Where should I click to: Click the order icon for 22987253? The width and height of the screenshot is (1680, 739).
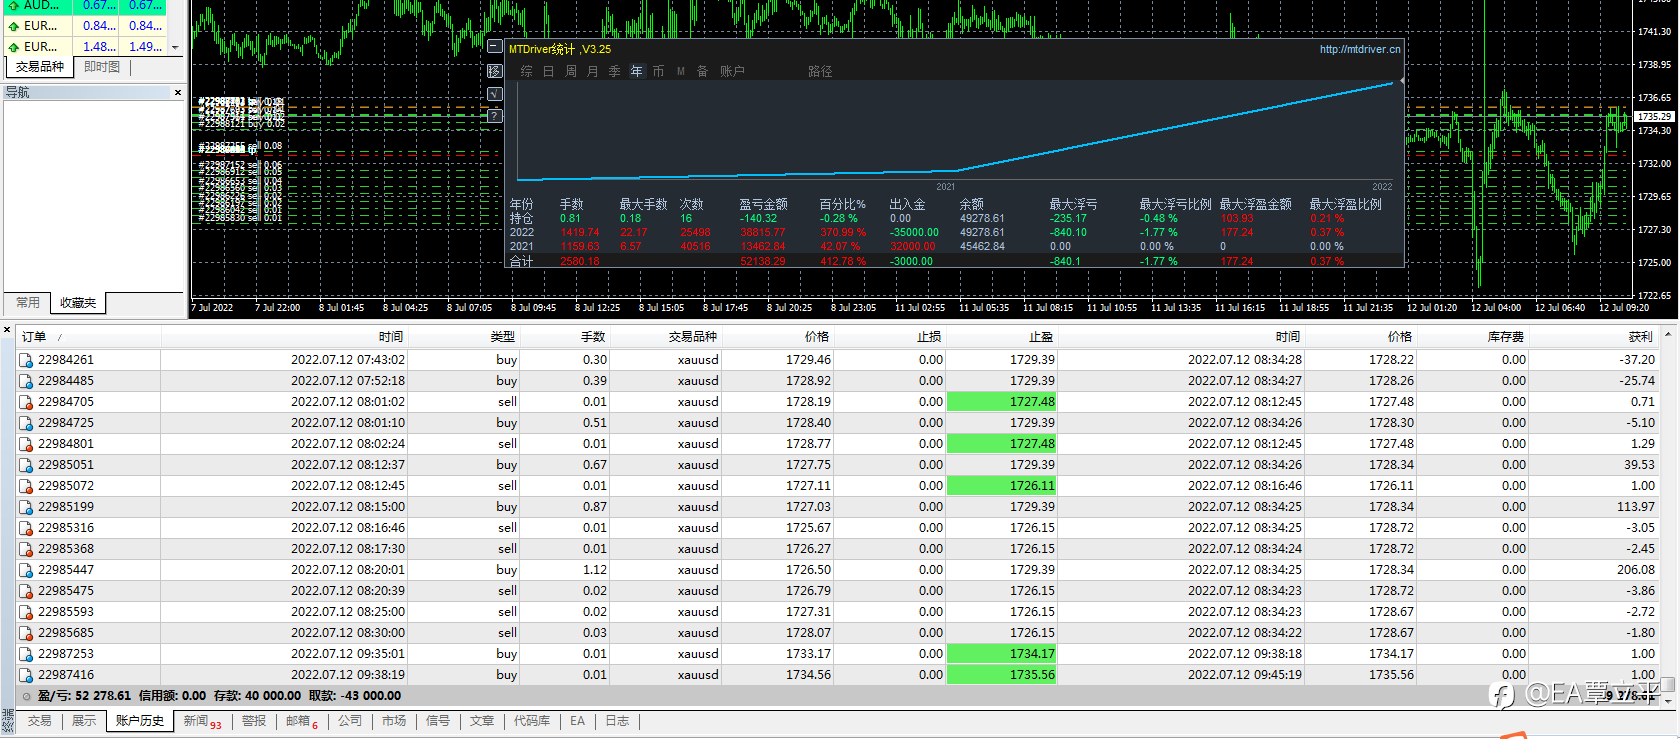point(26,654)
